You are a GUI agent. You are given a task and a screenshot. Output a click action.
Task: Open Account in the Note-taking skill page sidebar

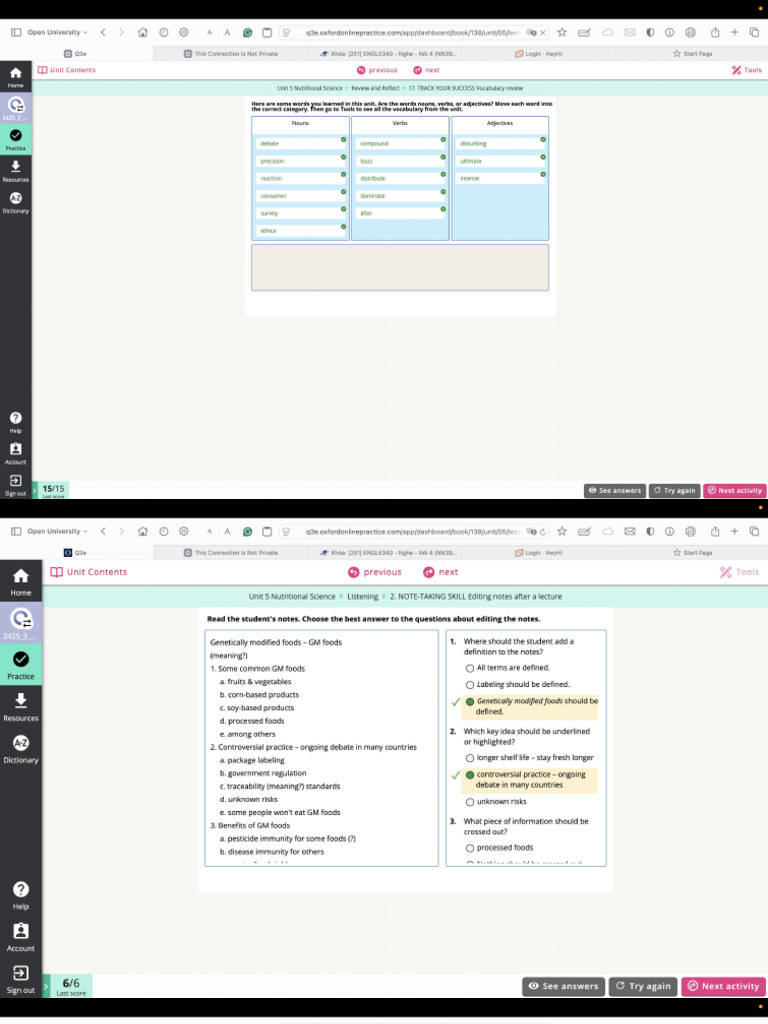click(x=21, y=938)
